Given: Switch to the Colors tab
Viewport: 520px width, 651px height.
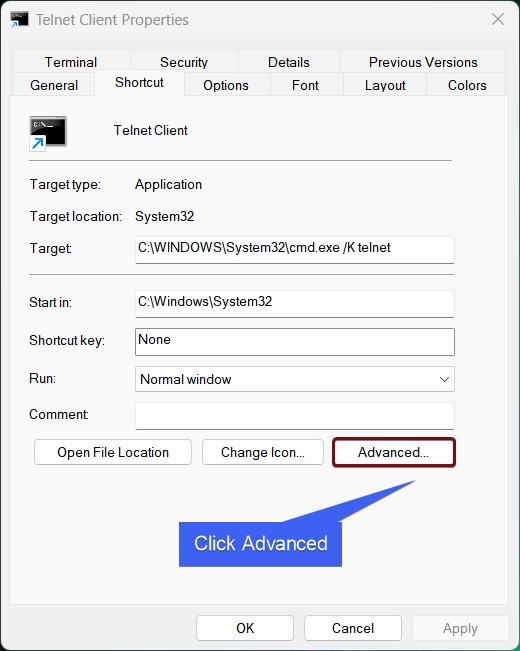Looking at the screenshot, I should point(467,85).
